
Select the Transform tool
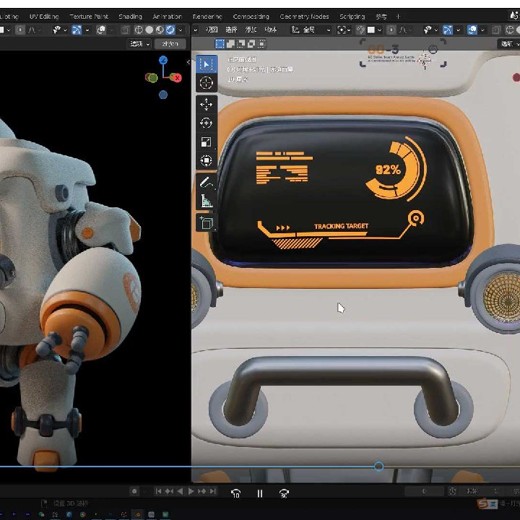(206, 161)
